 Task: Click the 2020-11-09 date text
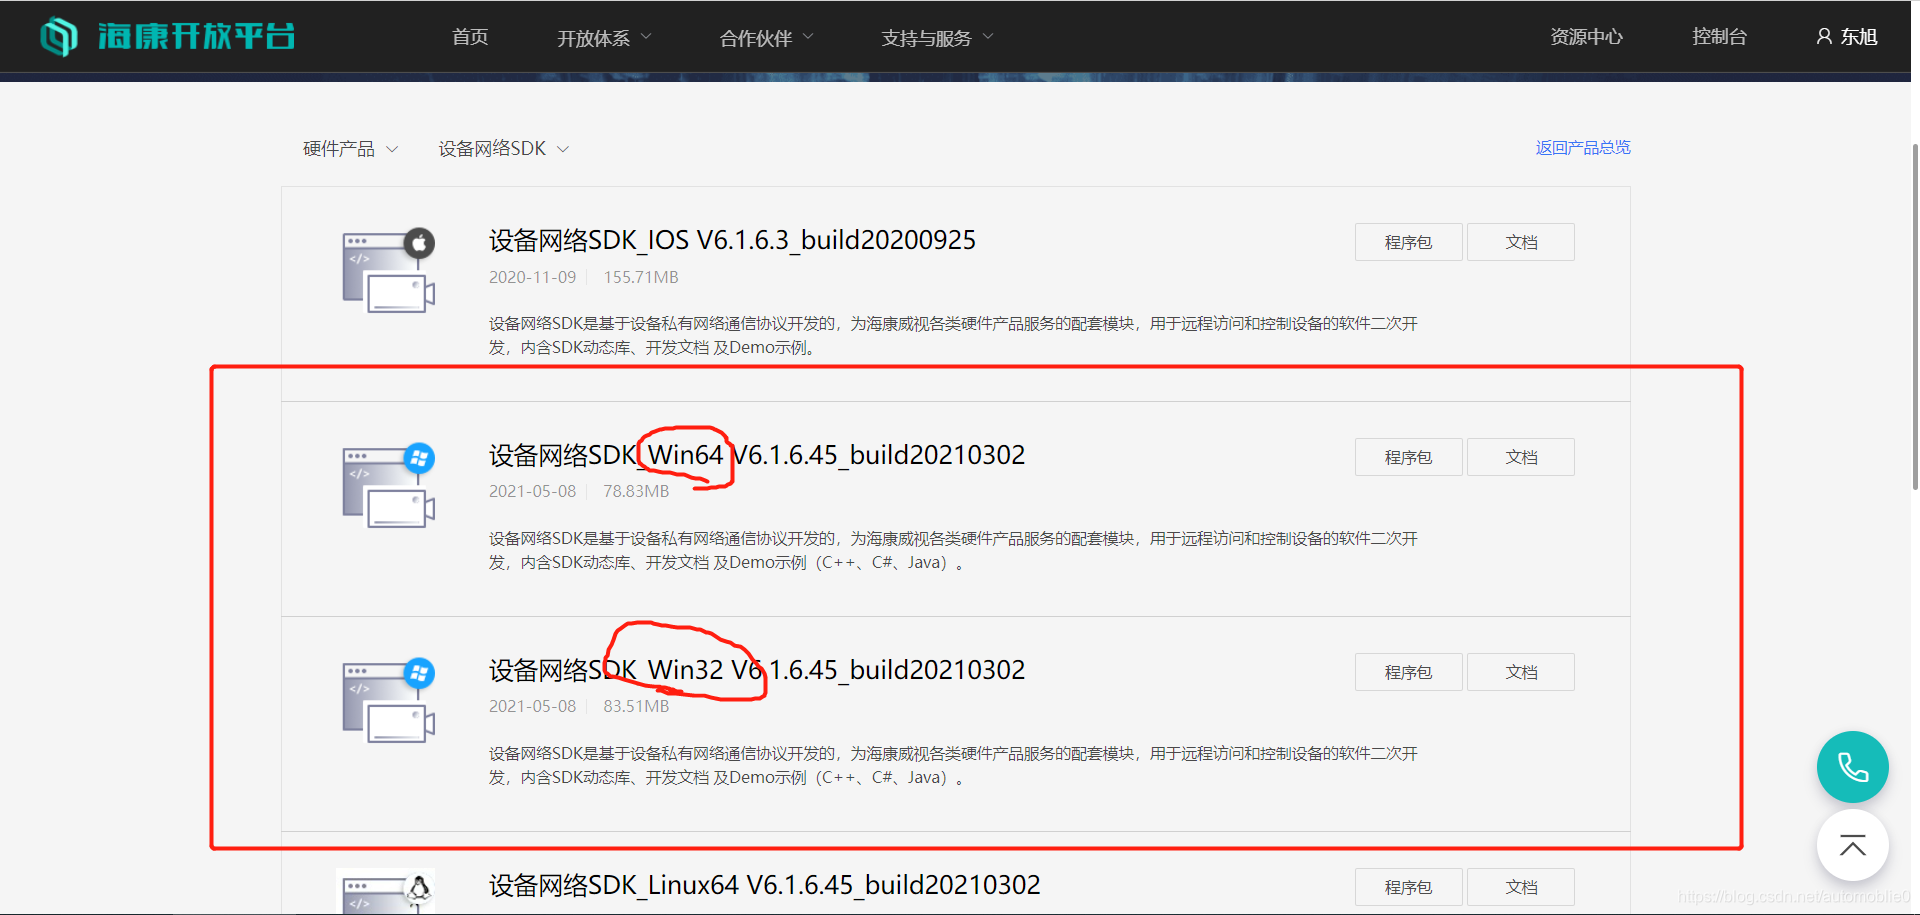(532, 277)
